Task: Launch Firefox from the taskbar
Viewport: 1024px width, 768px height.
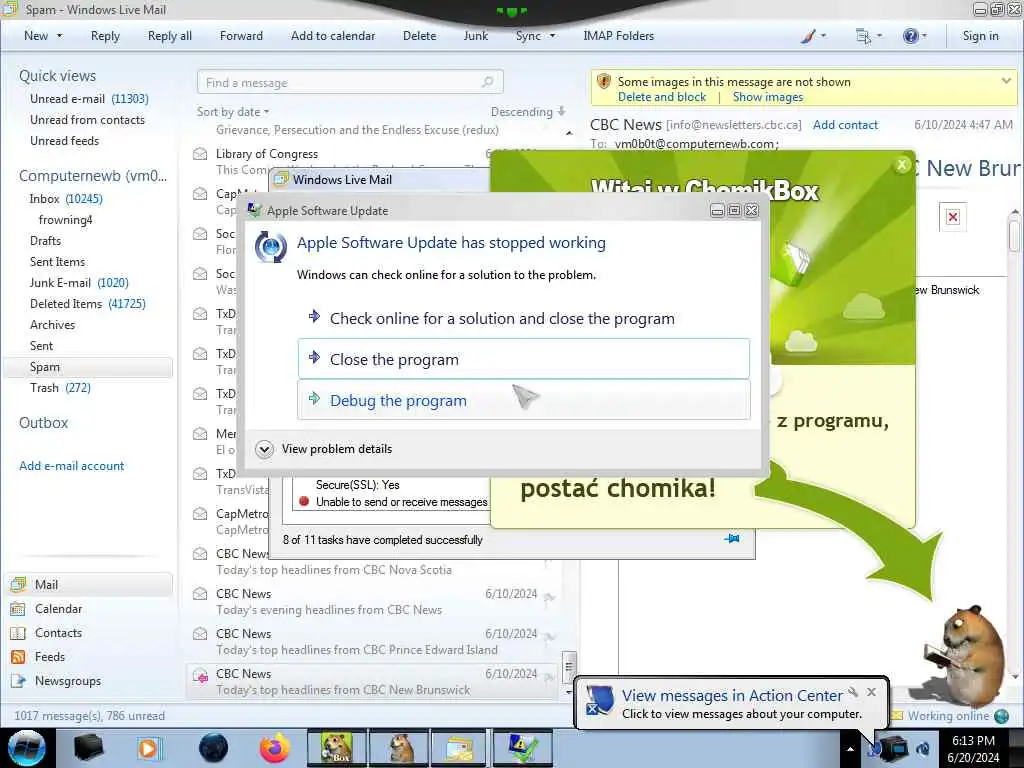Action: 274,748
